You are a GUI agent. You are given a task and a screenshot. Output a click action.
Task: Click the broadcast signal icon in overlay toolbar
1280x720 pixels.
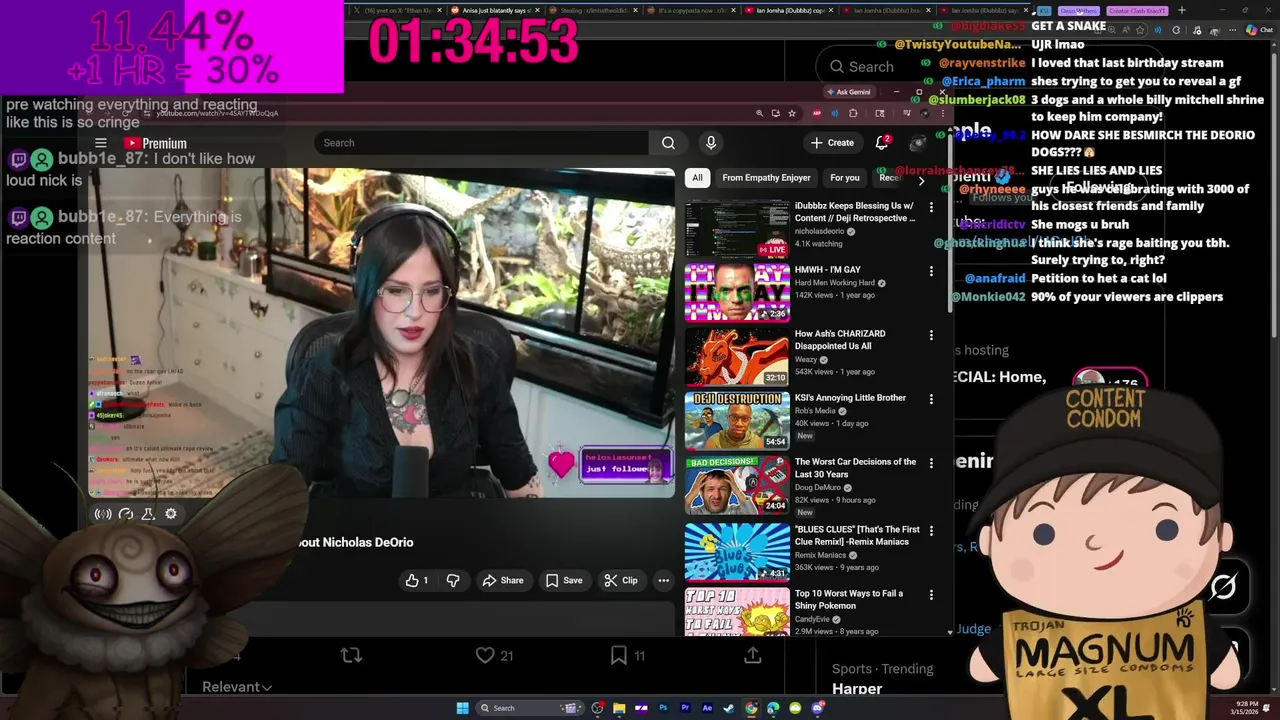point(102,514)
